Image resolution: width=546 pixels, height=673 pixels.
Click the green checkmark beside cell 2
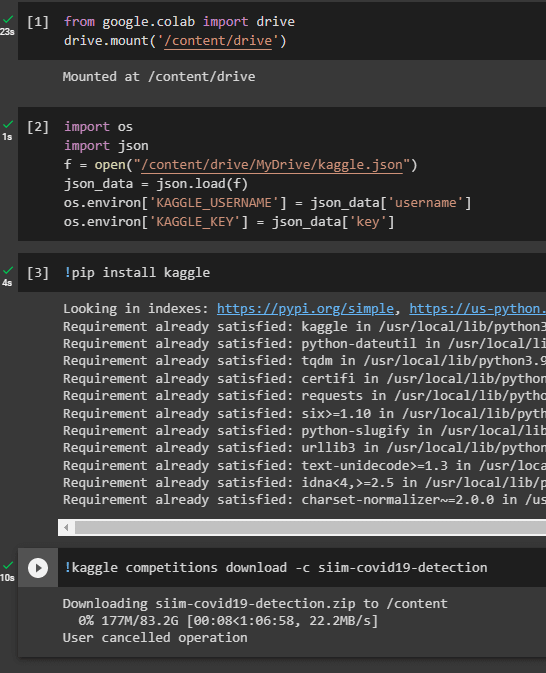pos(8,124)
